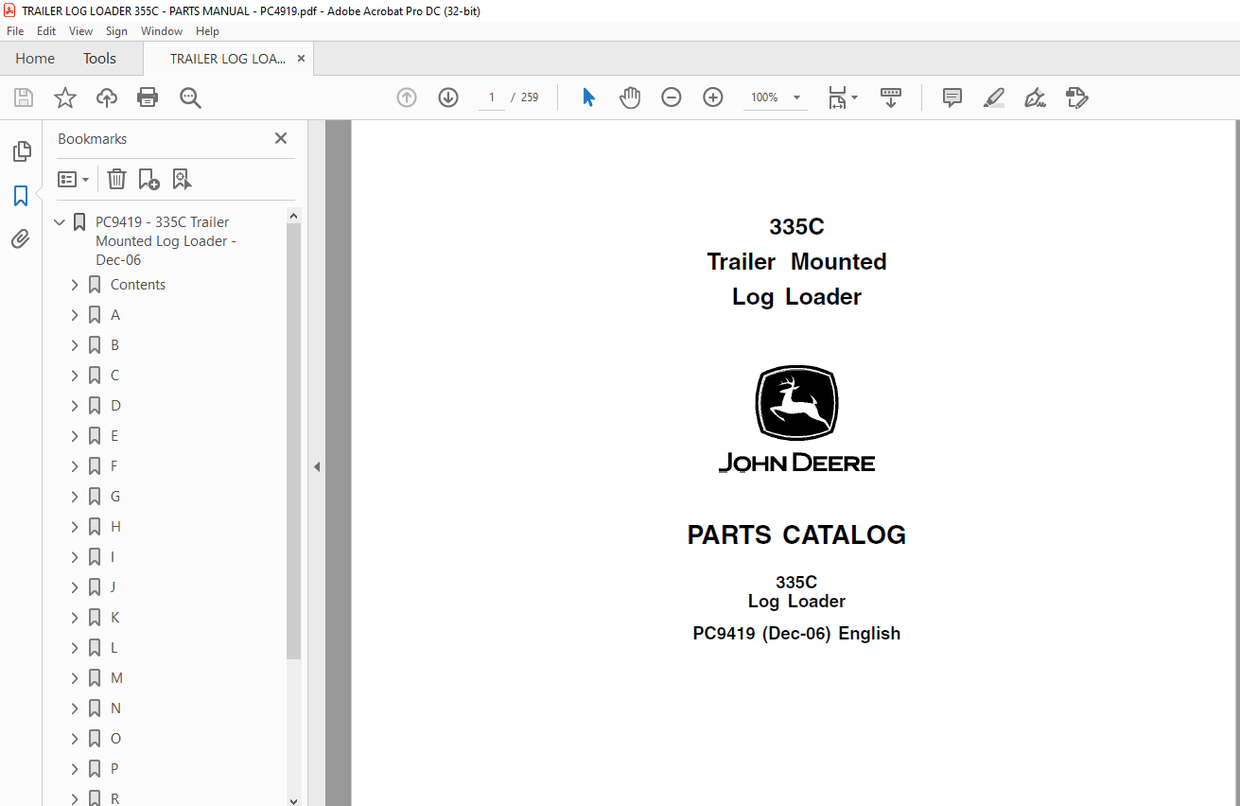The width and height of the screenshot is (1240, 806).
Task: Zoom out using the minus icon
Action: tap(671, 97)
